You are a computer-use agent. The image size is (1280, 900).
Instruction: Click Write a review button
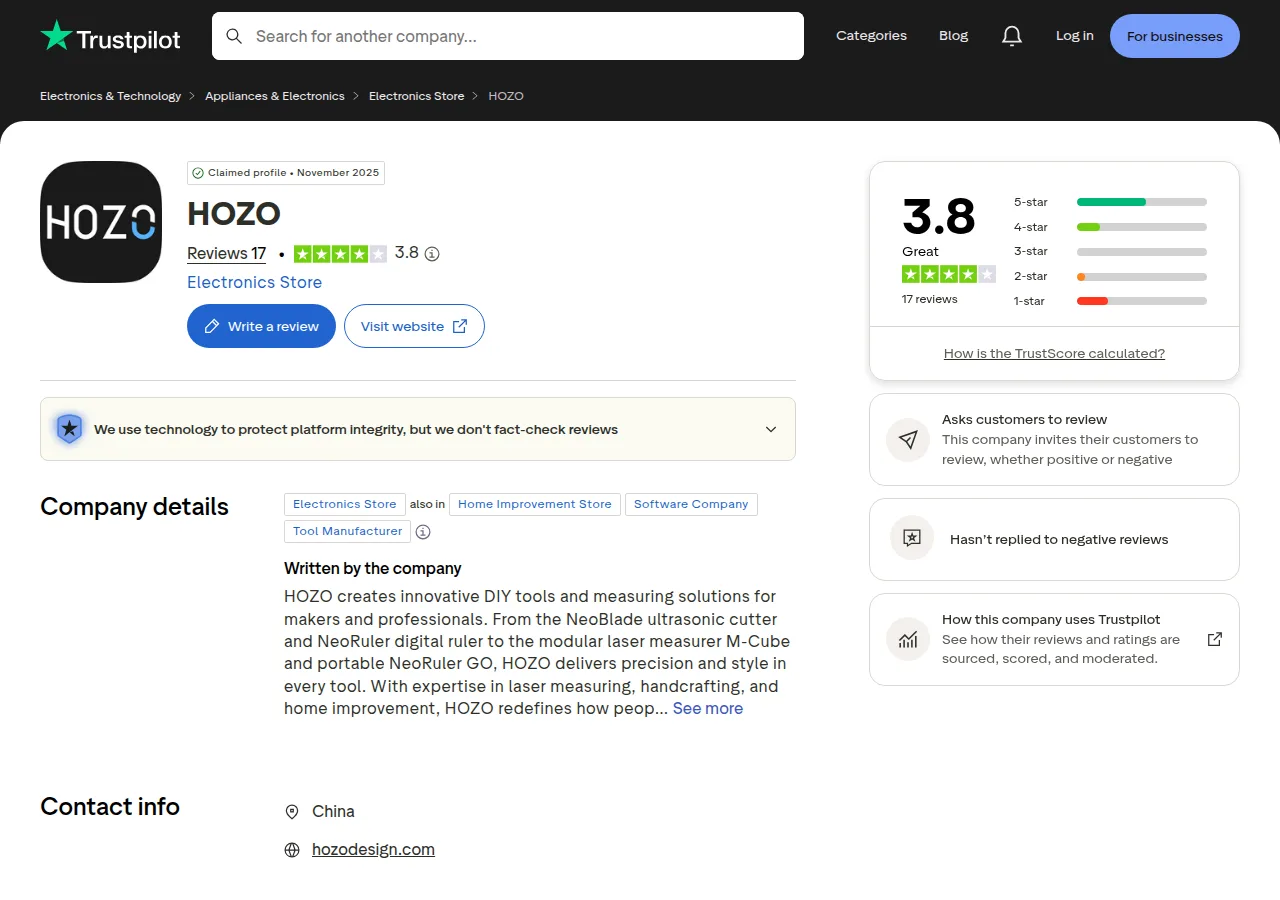click(x=261, y=326)
